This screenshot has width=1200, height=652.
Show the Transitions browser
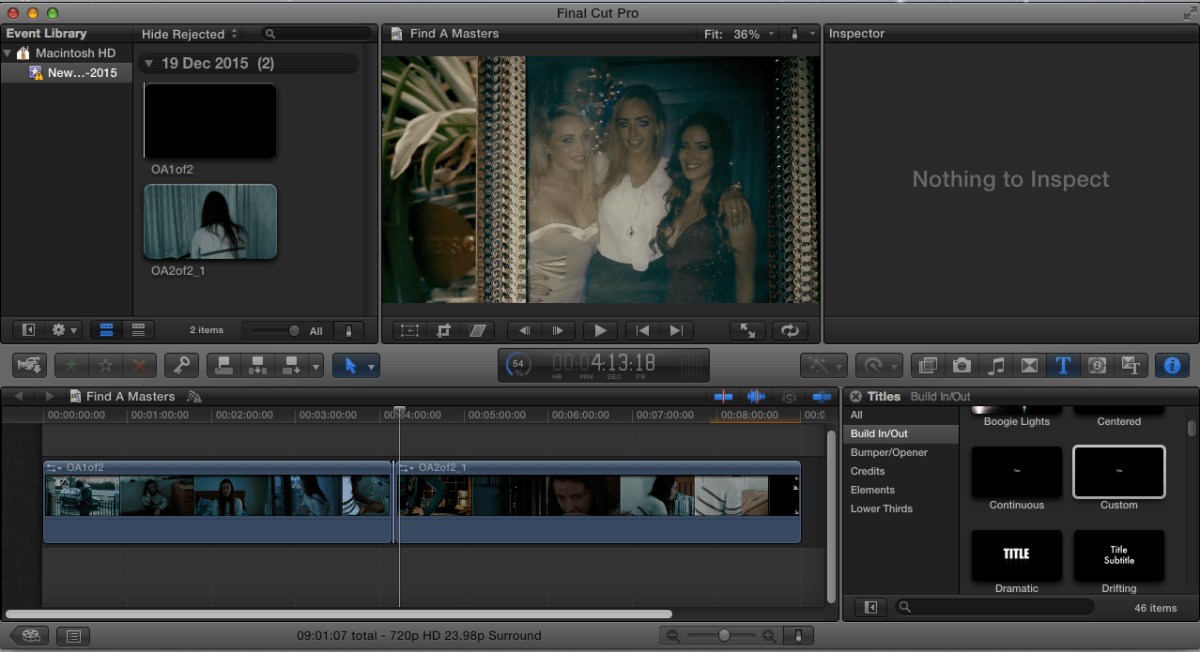(1029, 366)
